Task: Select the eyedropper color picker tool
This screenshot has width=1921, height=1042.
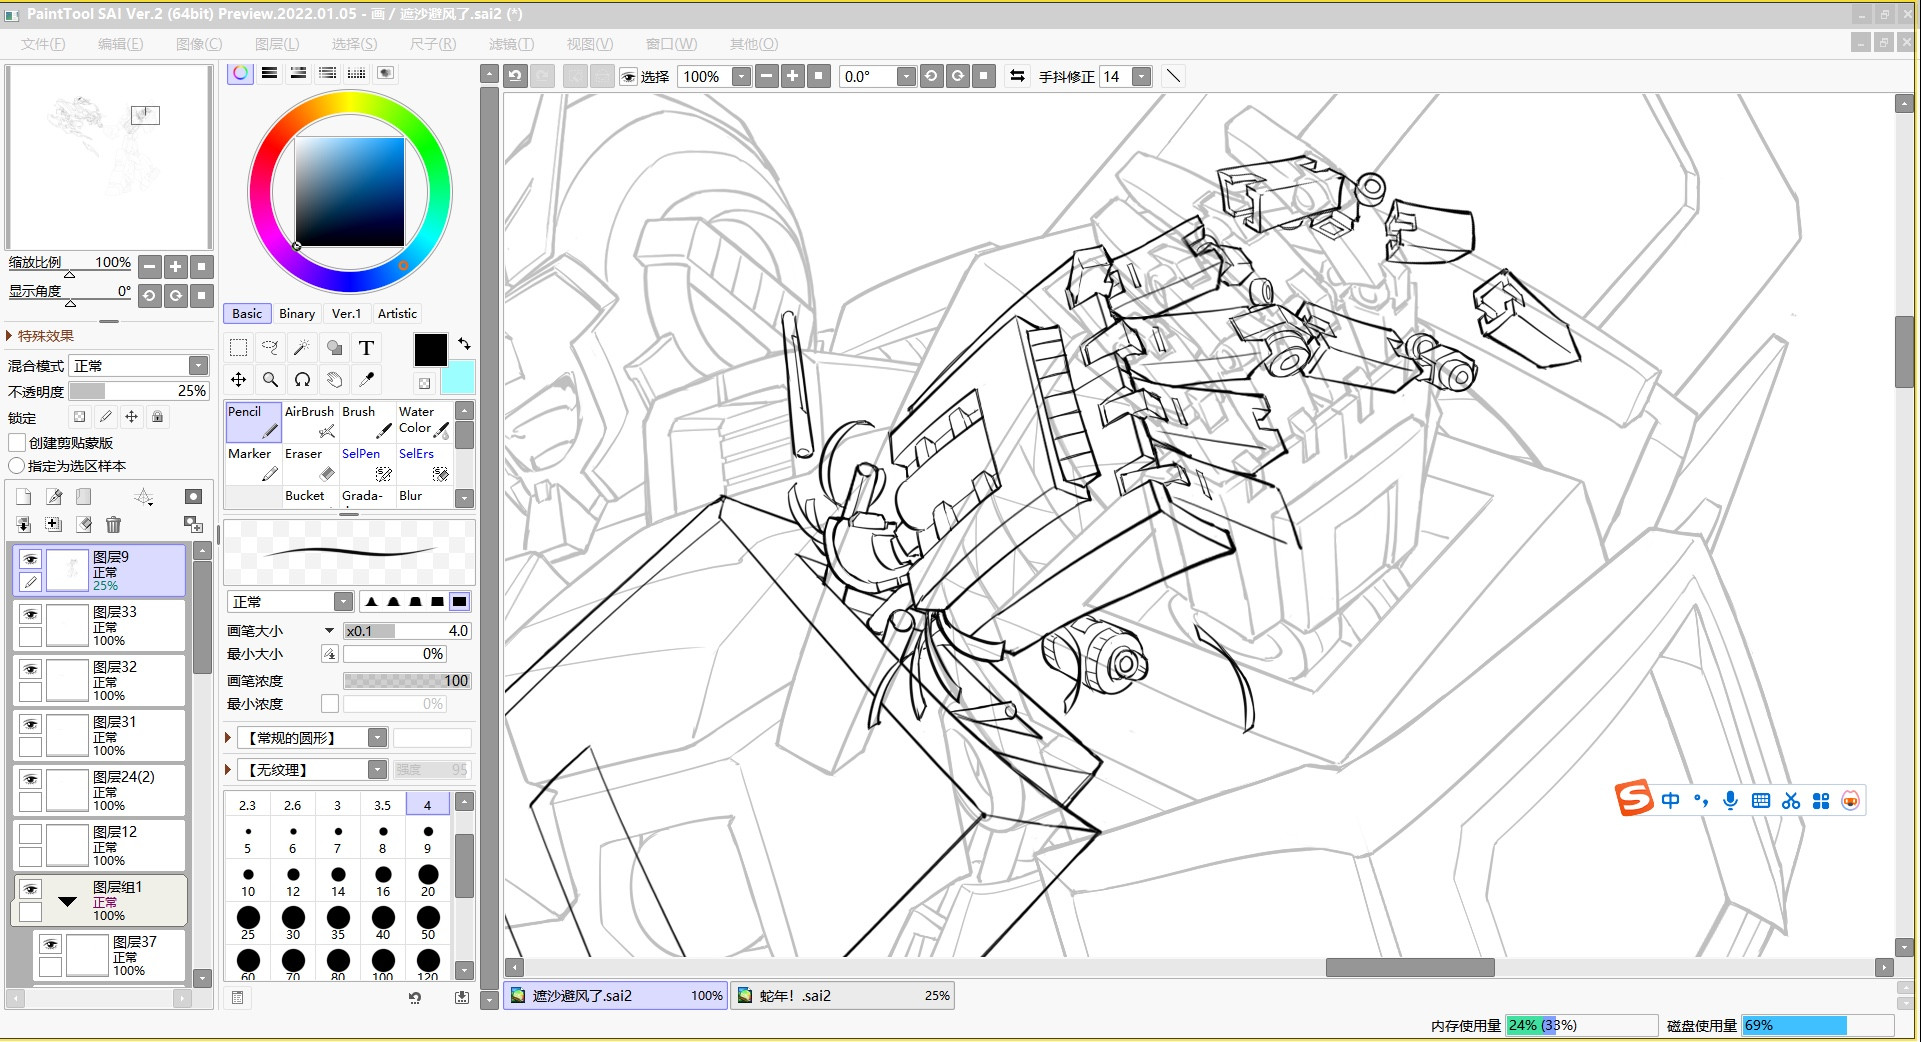Action: (x=366, y=380)
